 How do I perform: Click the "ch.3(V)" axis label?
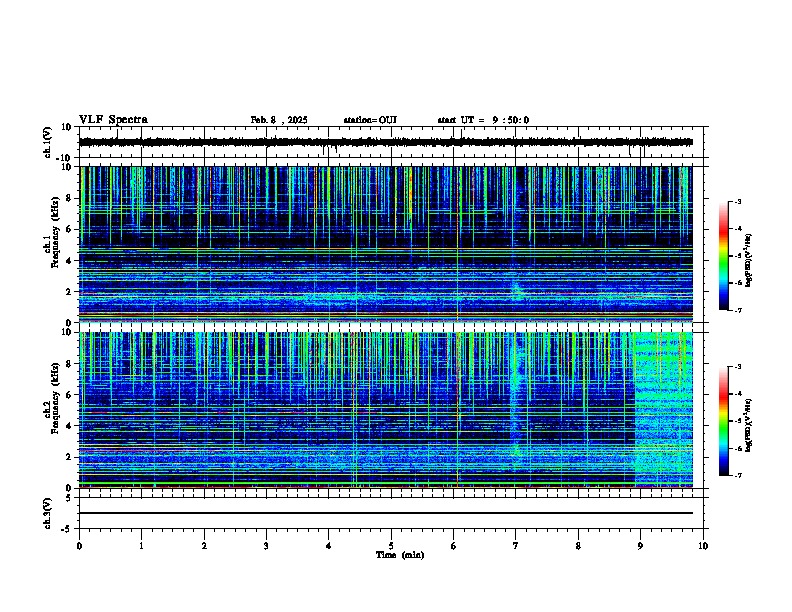point(47,513)
